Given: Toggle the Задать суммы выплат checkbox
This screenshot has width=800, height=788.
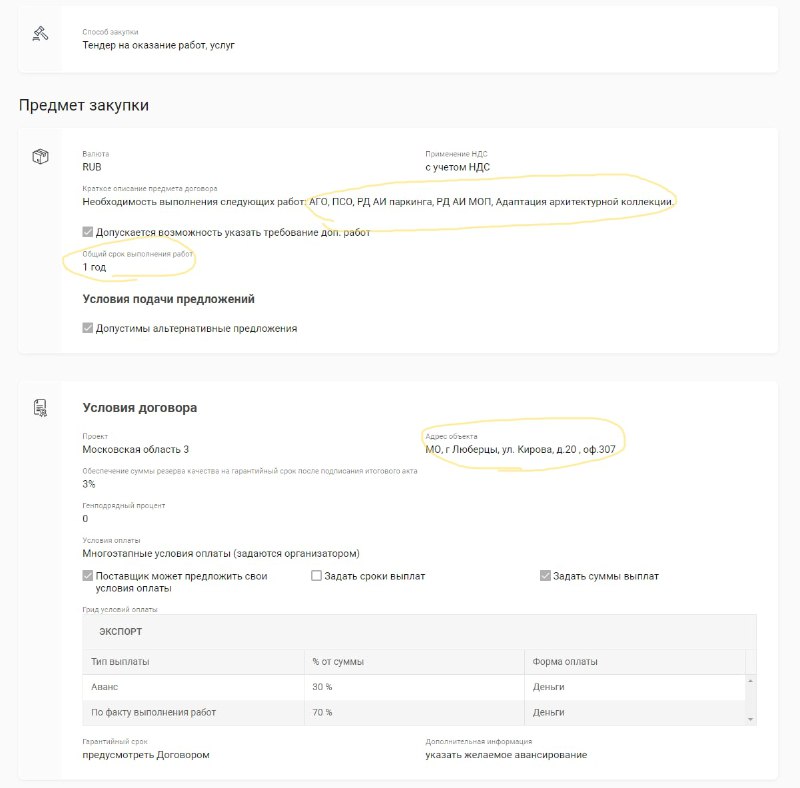Looking at the screenshot, I should (x=545, y=576).
